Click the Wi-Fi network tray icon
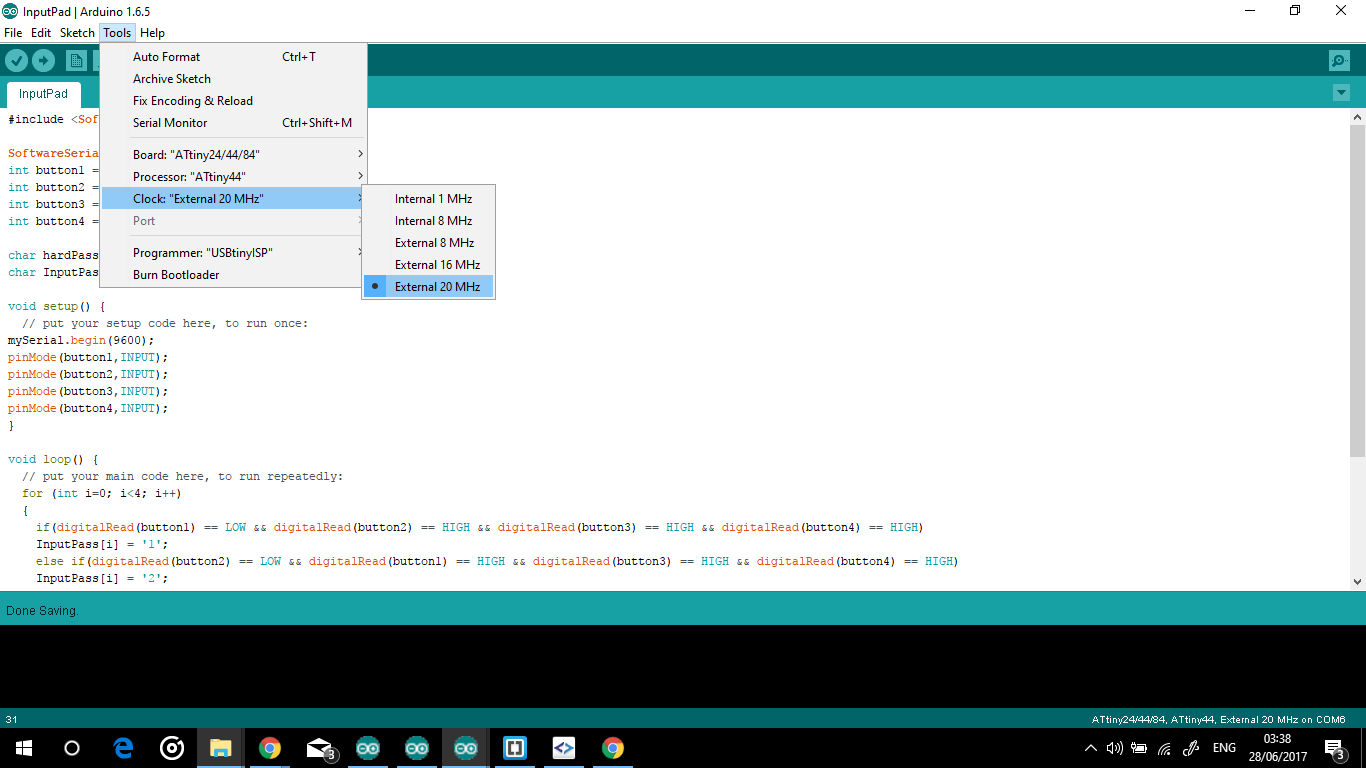Screen dimensions: 1366x768 (x=1164, y=748)
